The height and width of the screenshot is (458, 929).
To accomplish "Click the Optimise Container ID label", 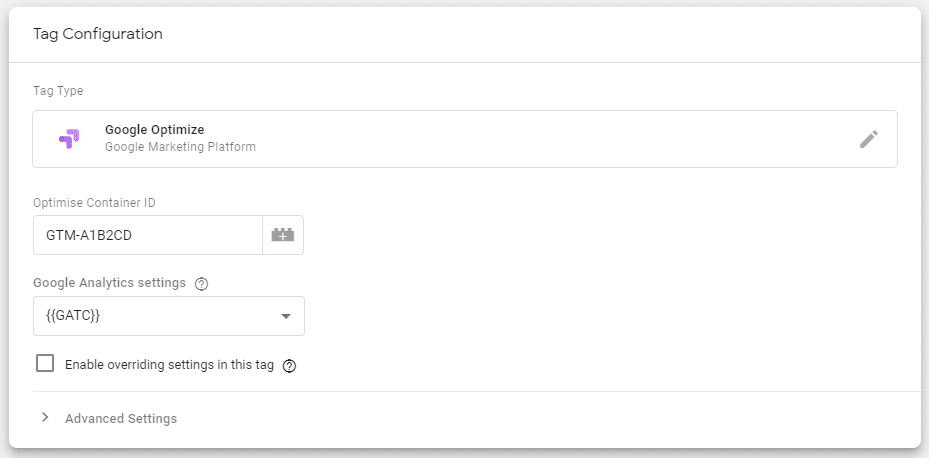I will click(x=94, y=203).
